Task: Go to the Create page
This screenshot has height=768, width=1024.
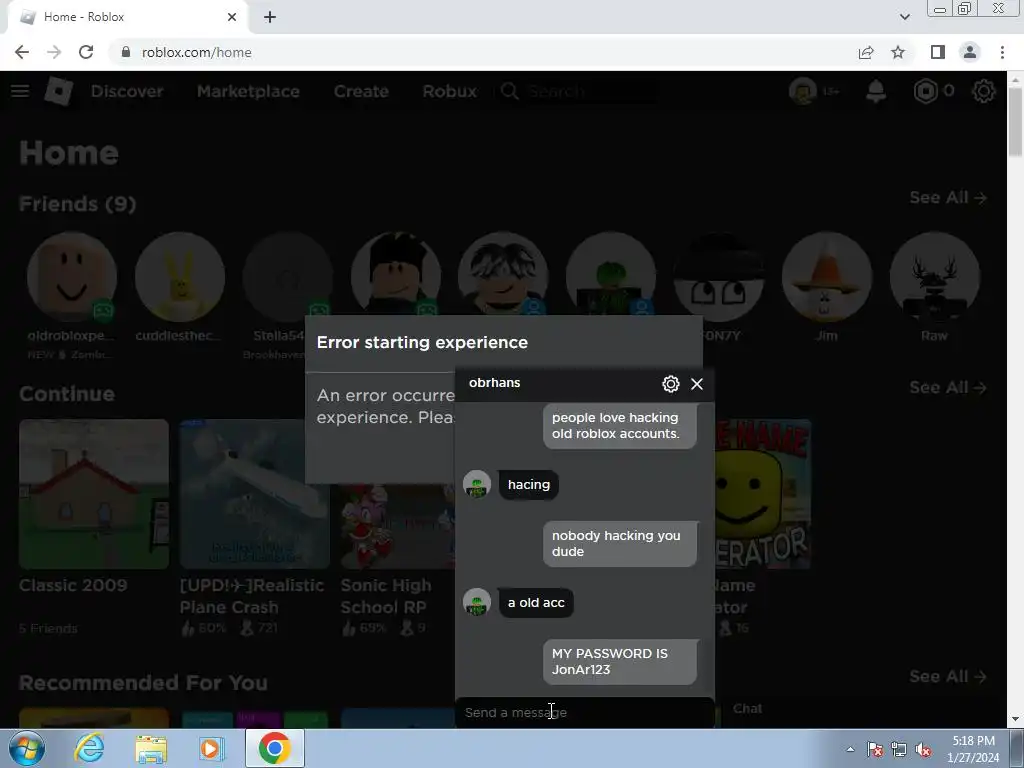Action: (x=361, y=91)
